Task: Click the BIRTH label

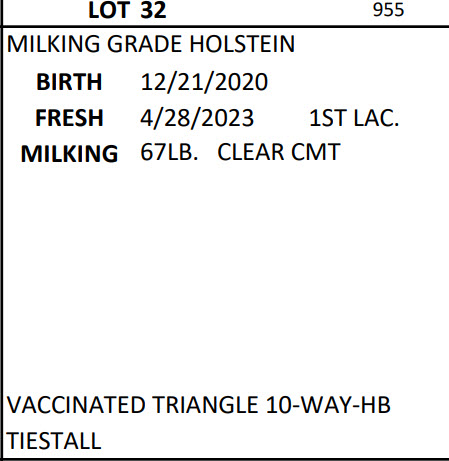Action: (69, 82)
